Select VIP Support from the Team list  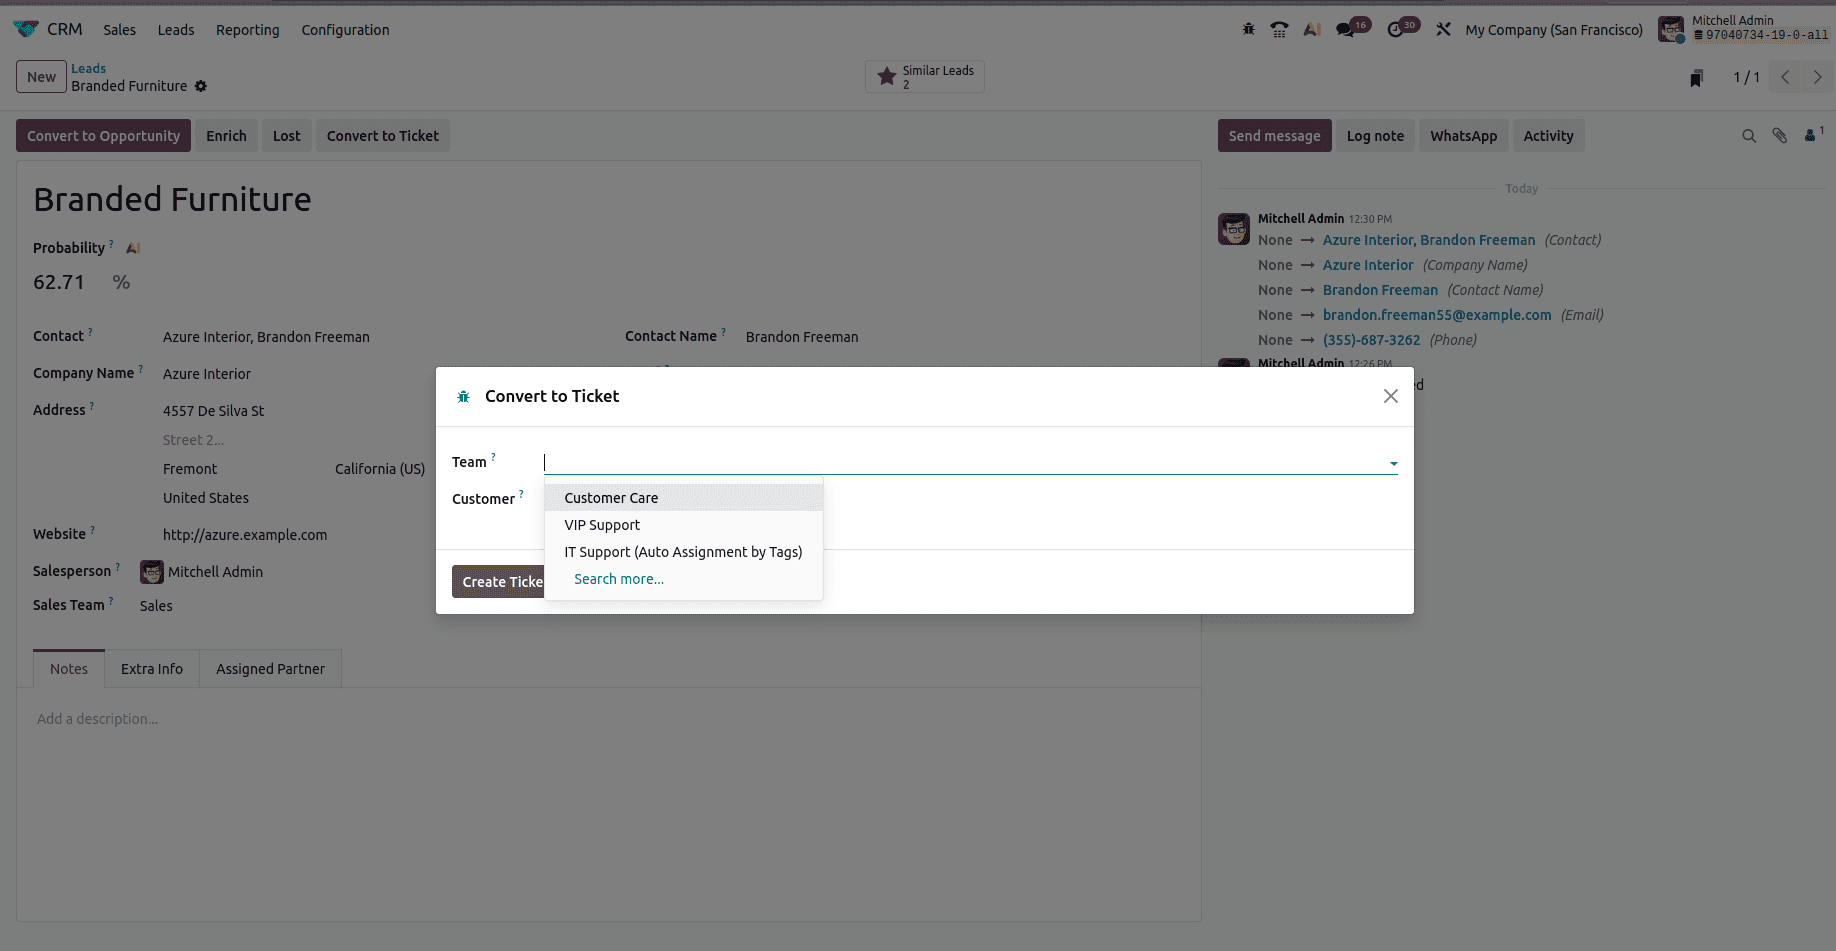click(602, 525)
